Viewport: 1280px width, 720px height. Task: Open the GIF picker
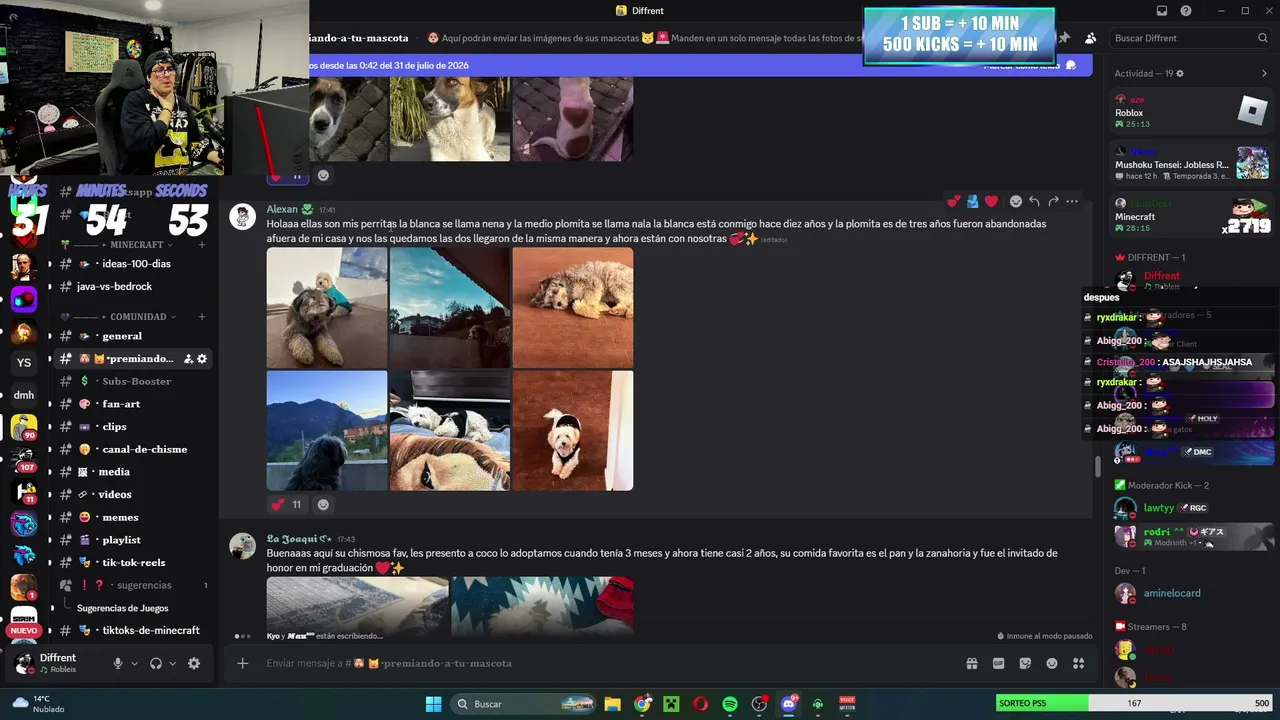pos(998,663)
